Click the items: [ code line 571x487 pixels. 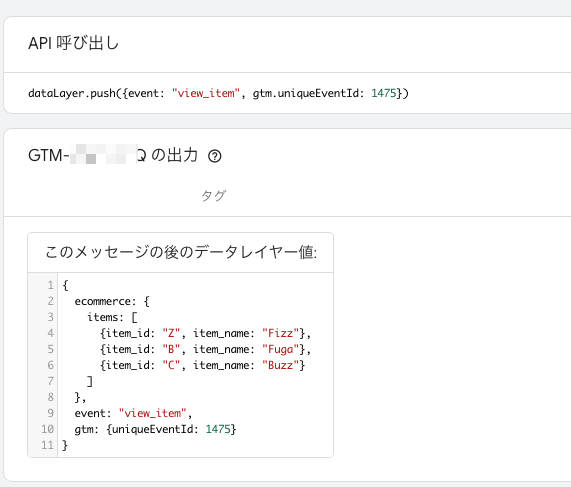pyautogui.click(x=112, y=317)
